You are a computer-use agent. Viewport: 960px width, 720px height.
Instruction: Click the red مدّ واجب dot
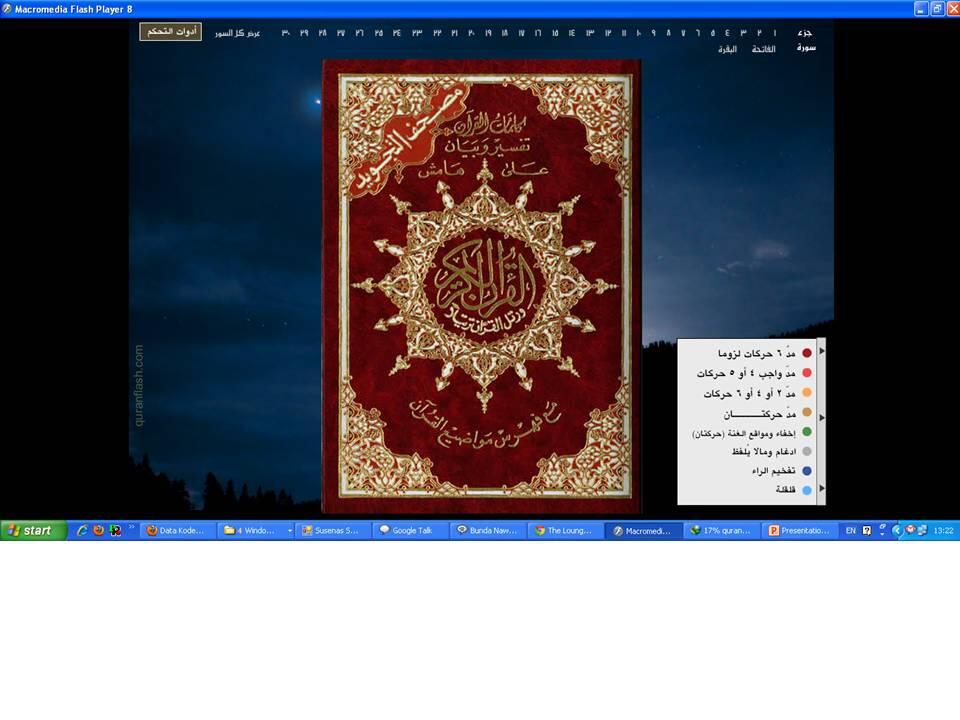pyautogui.click(x=807, y=373)
